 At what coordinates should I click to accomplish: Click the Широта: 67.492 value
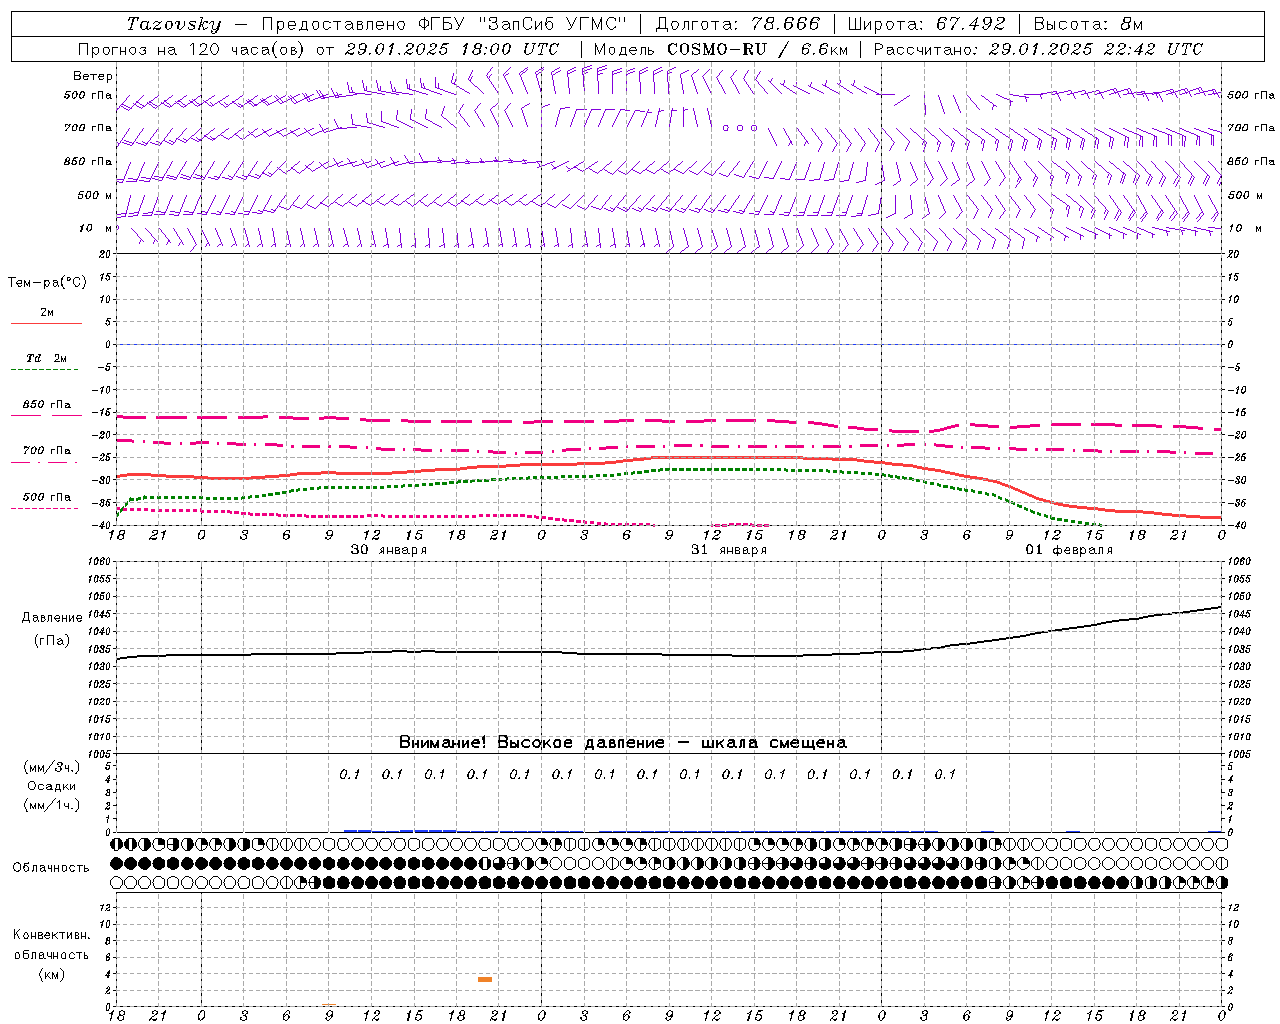[x=925, y=24]
